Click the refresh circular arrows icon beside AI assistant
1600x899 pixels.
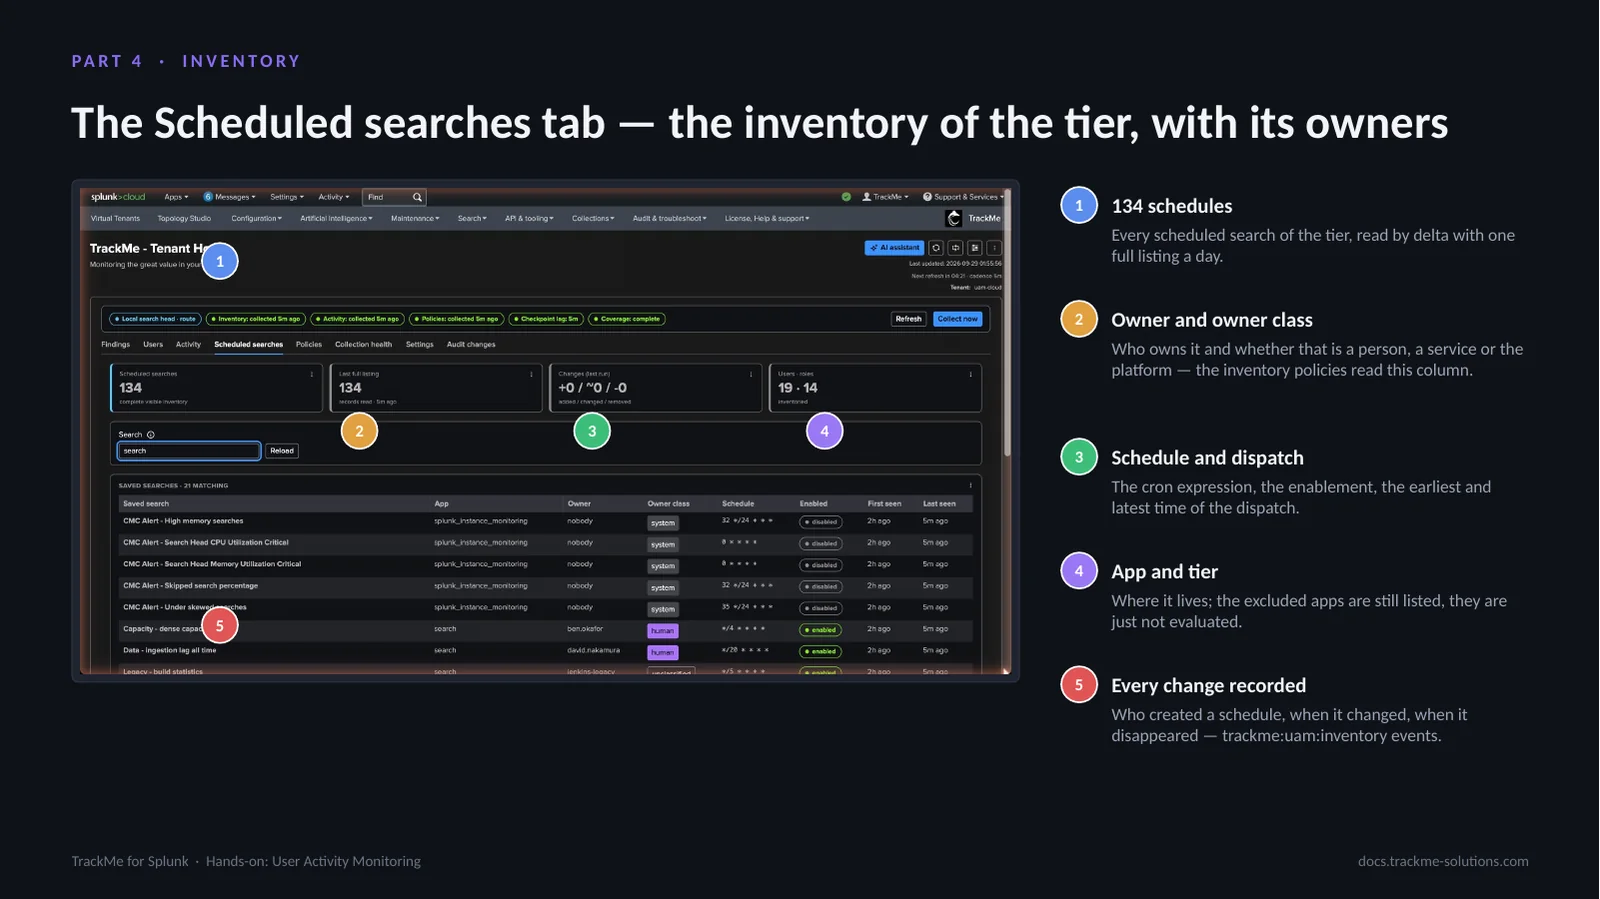pos(936,247)
